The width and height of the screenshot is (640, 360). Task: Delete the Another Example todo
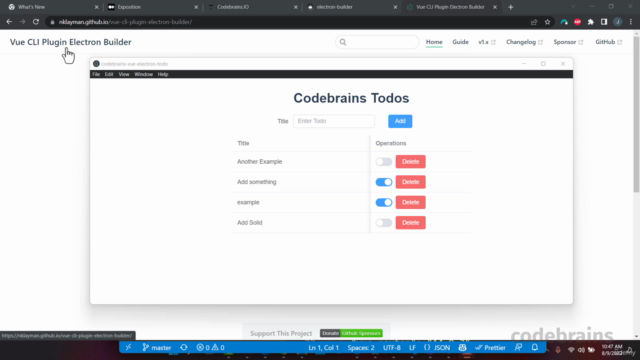point(411,162)
